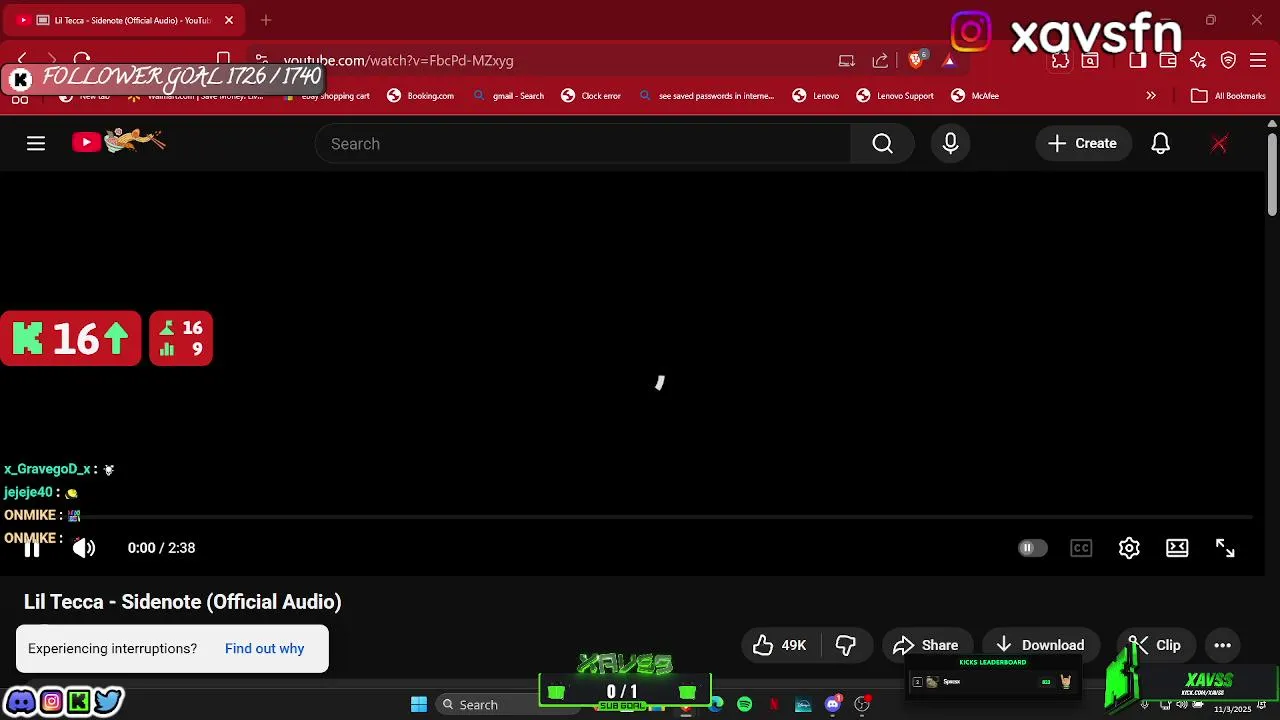Dislike this video

pos(846,645)
